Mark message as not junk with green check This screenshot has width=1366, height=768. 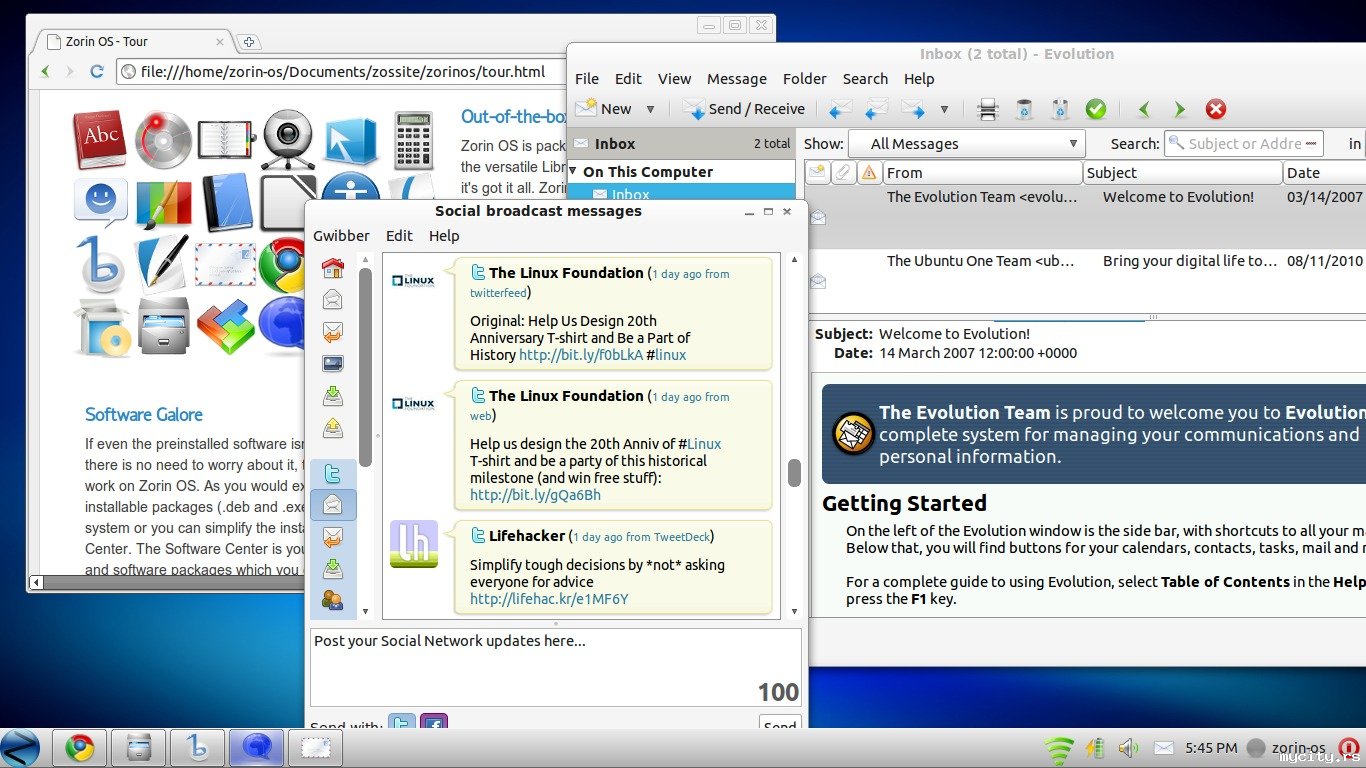[1096, 109]
